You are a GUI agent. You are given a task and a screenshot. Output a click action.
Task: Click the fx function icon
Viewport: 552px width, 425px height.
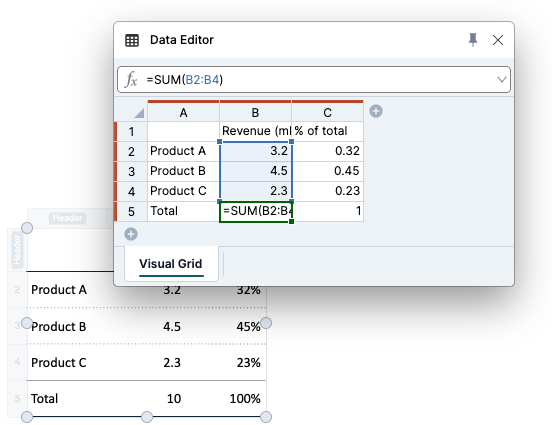pos(131,80)
